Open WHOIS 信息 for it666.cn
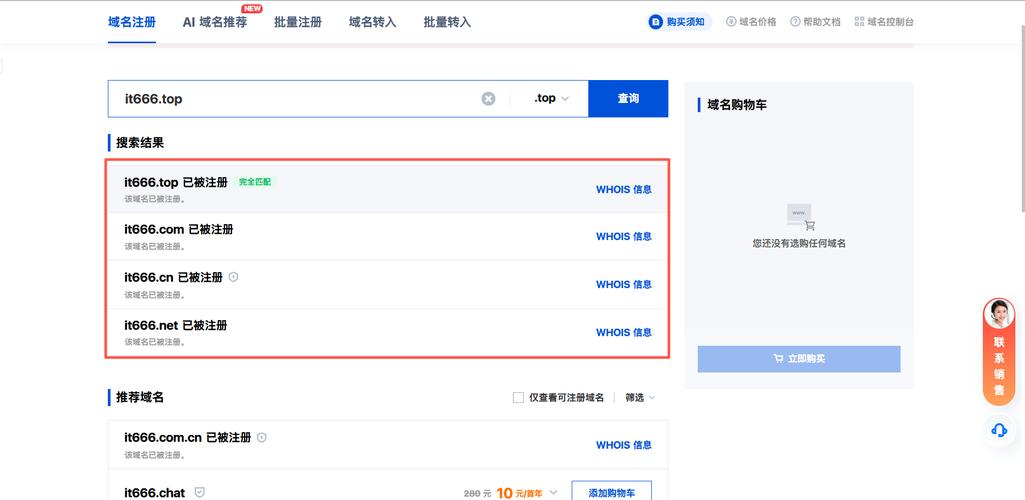Image resolution: width=1025 pixels, height=500 pixels. click(624, 284)
